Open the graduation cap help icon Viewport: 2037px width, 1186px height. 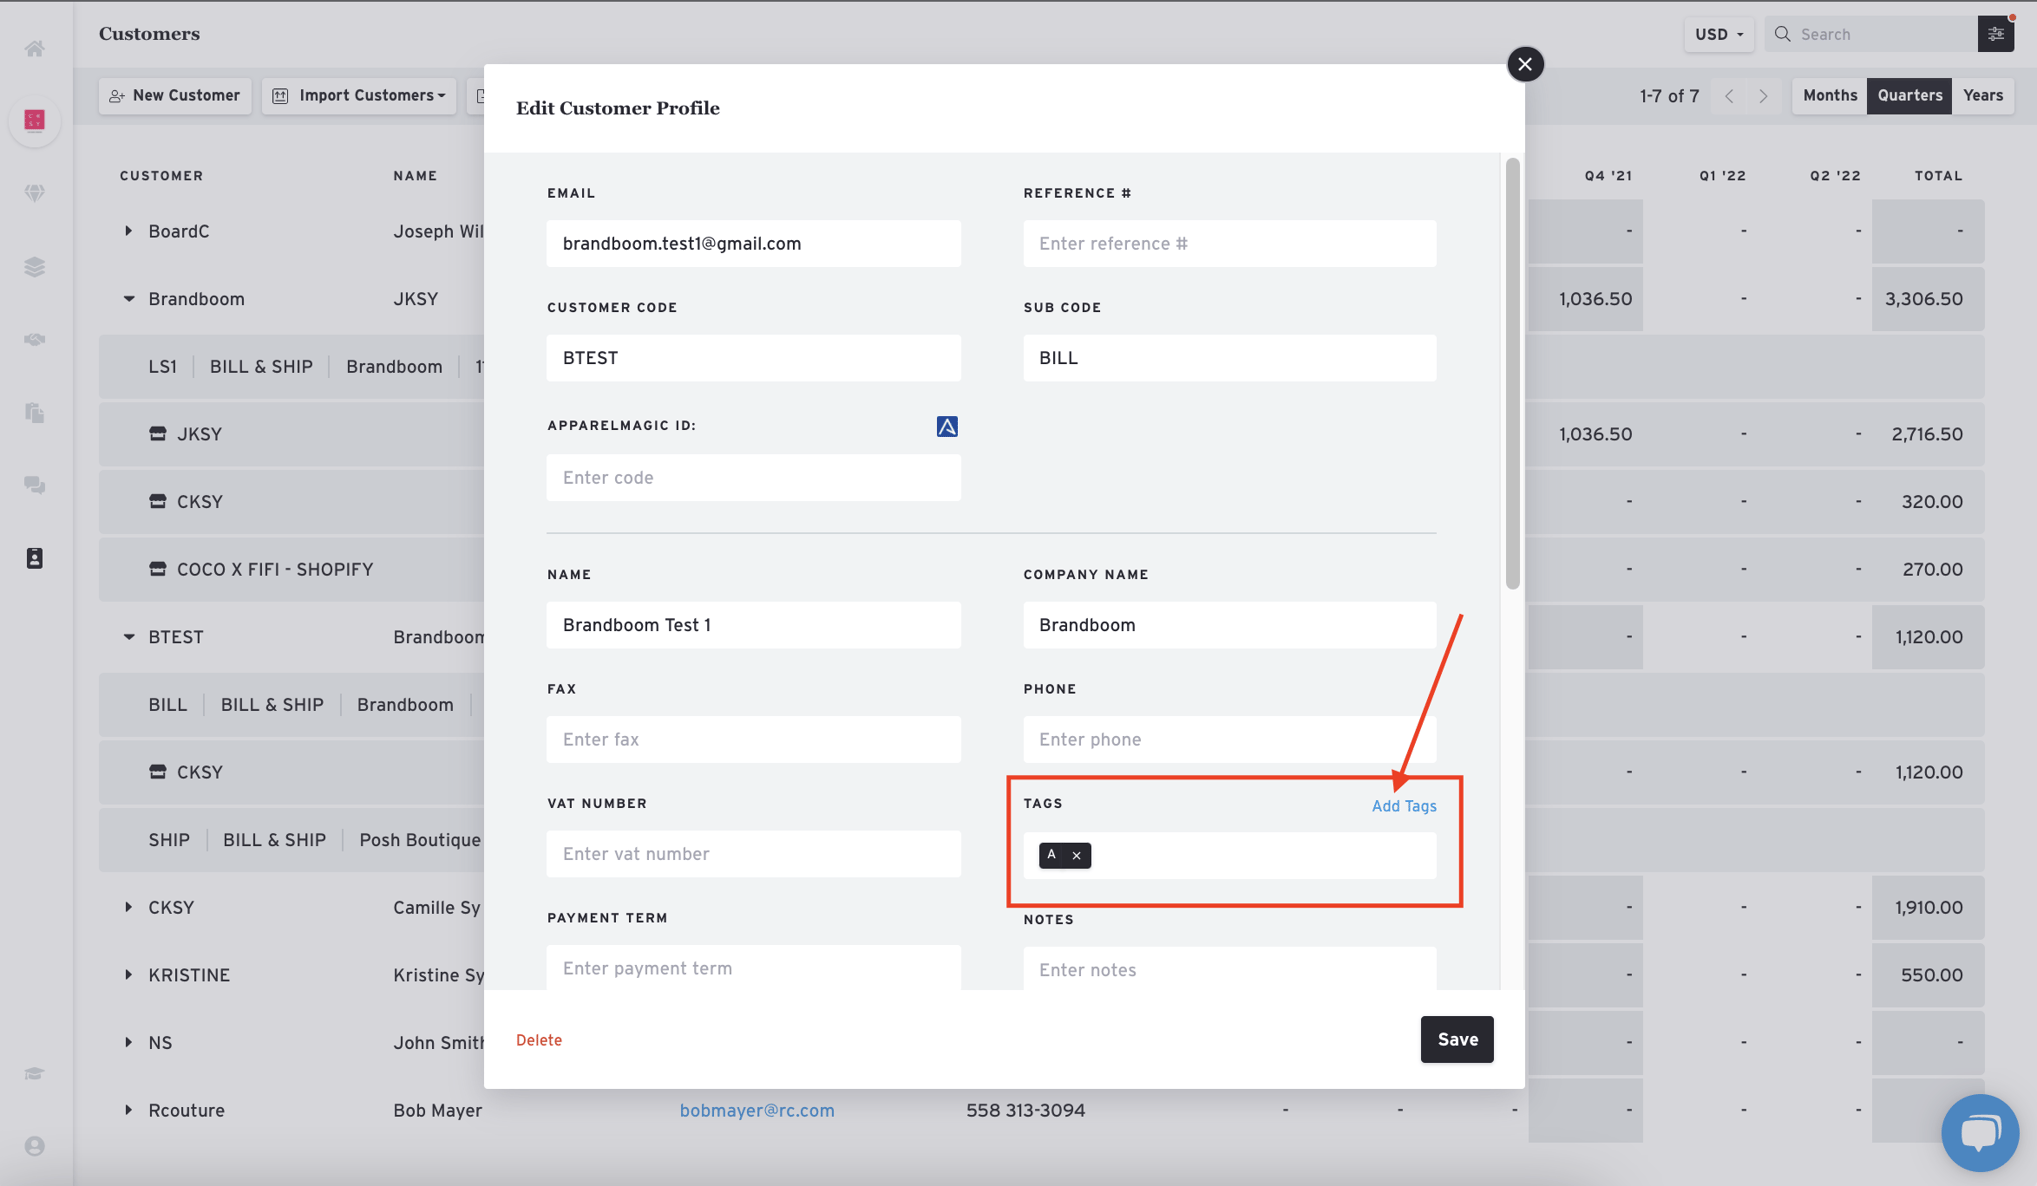coord(35,1073)
